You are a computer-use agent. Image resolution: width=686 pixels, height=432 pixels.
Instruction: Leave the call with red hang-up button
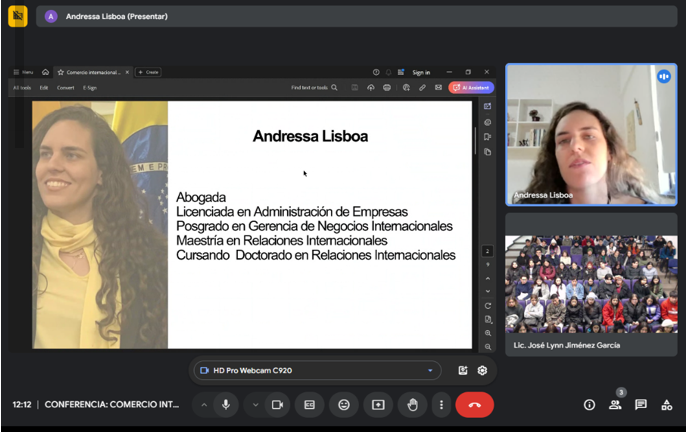[x=474, y=405]
